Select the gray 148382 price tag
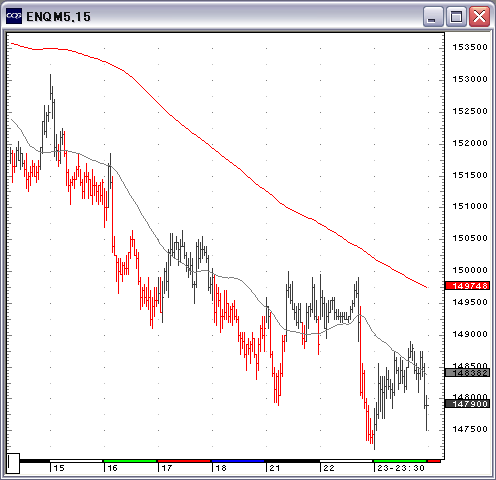496x480 pixels. pyautogui.click(x=468, y=373)
